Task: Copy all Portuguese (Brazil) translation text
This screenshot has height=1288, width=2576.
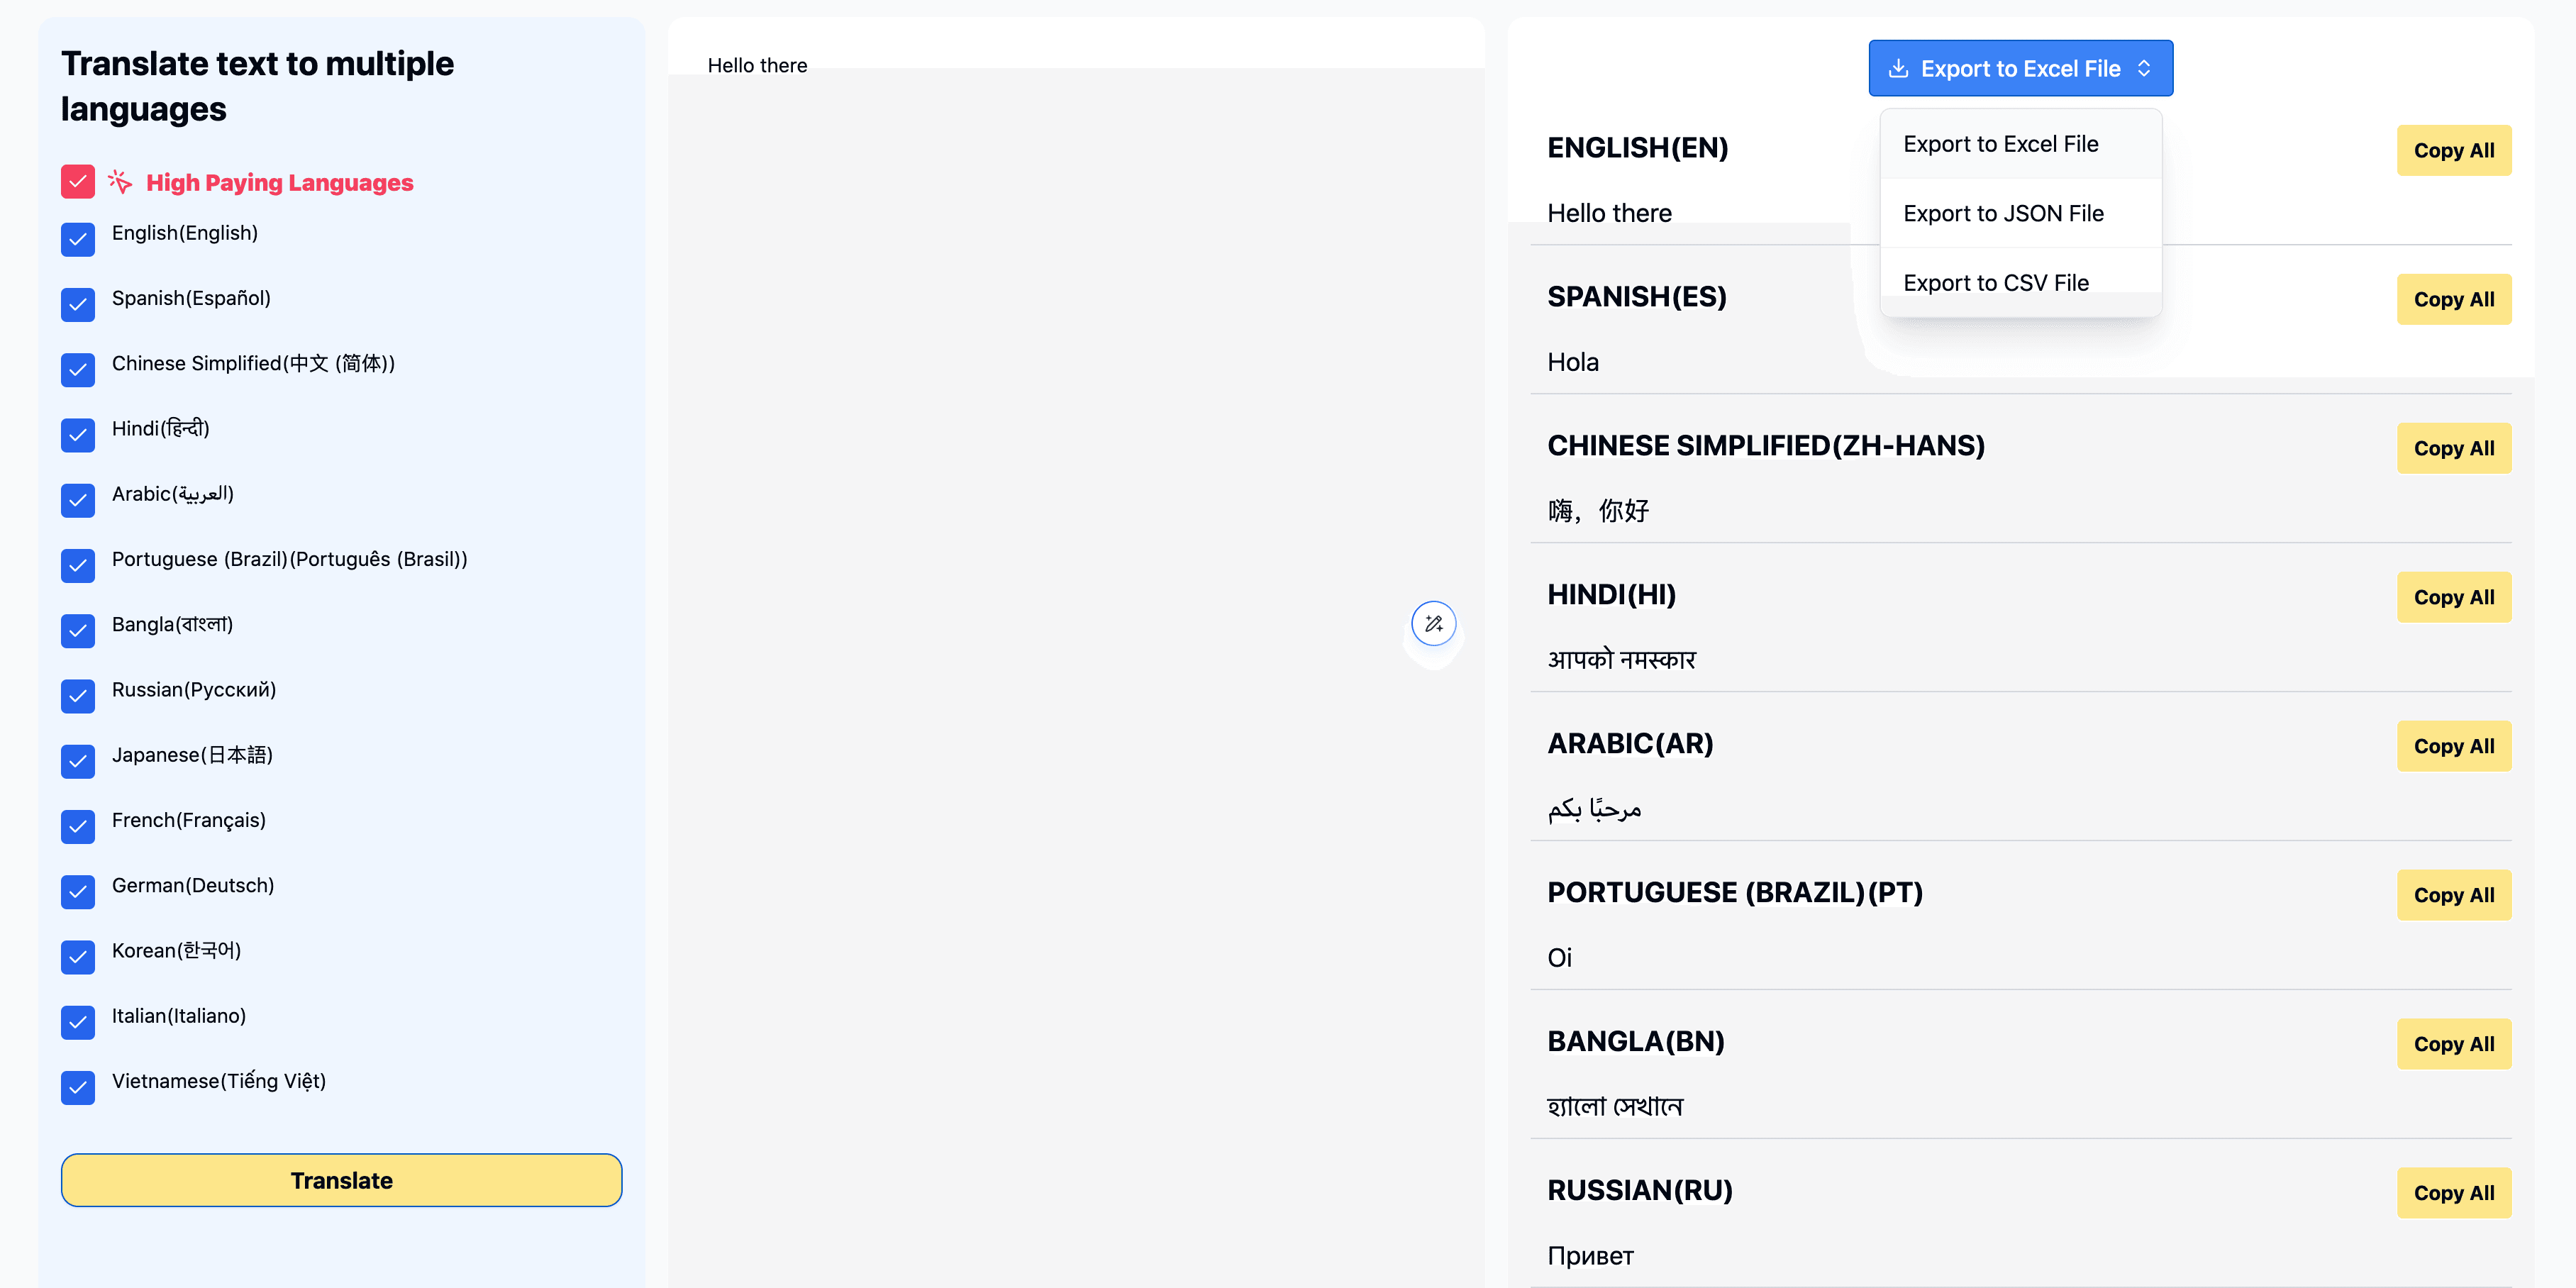Action: (x=2453, y=895)
